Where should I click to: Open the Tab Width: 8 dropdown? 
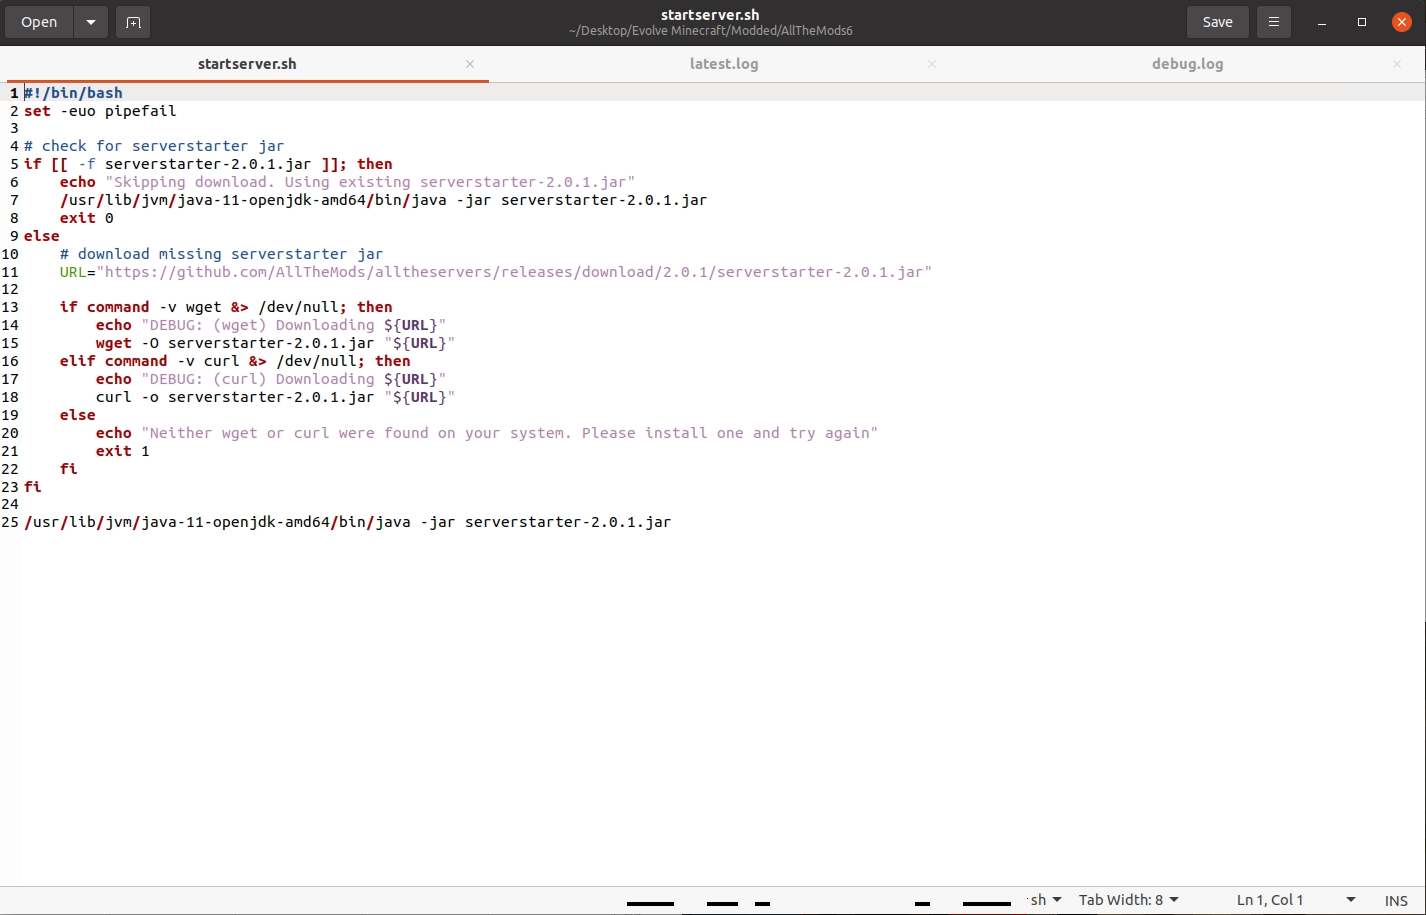tap(1128, 899)
